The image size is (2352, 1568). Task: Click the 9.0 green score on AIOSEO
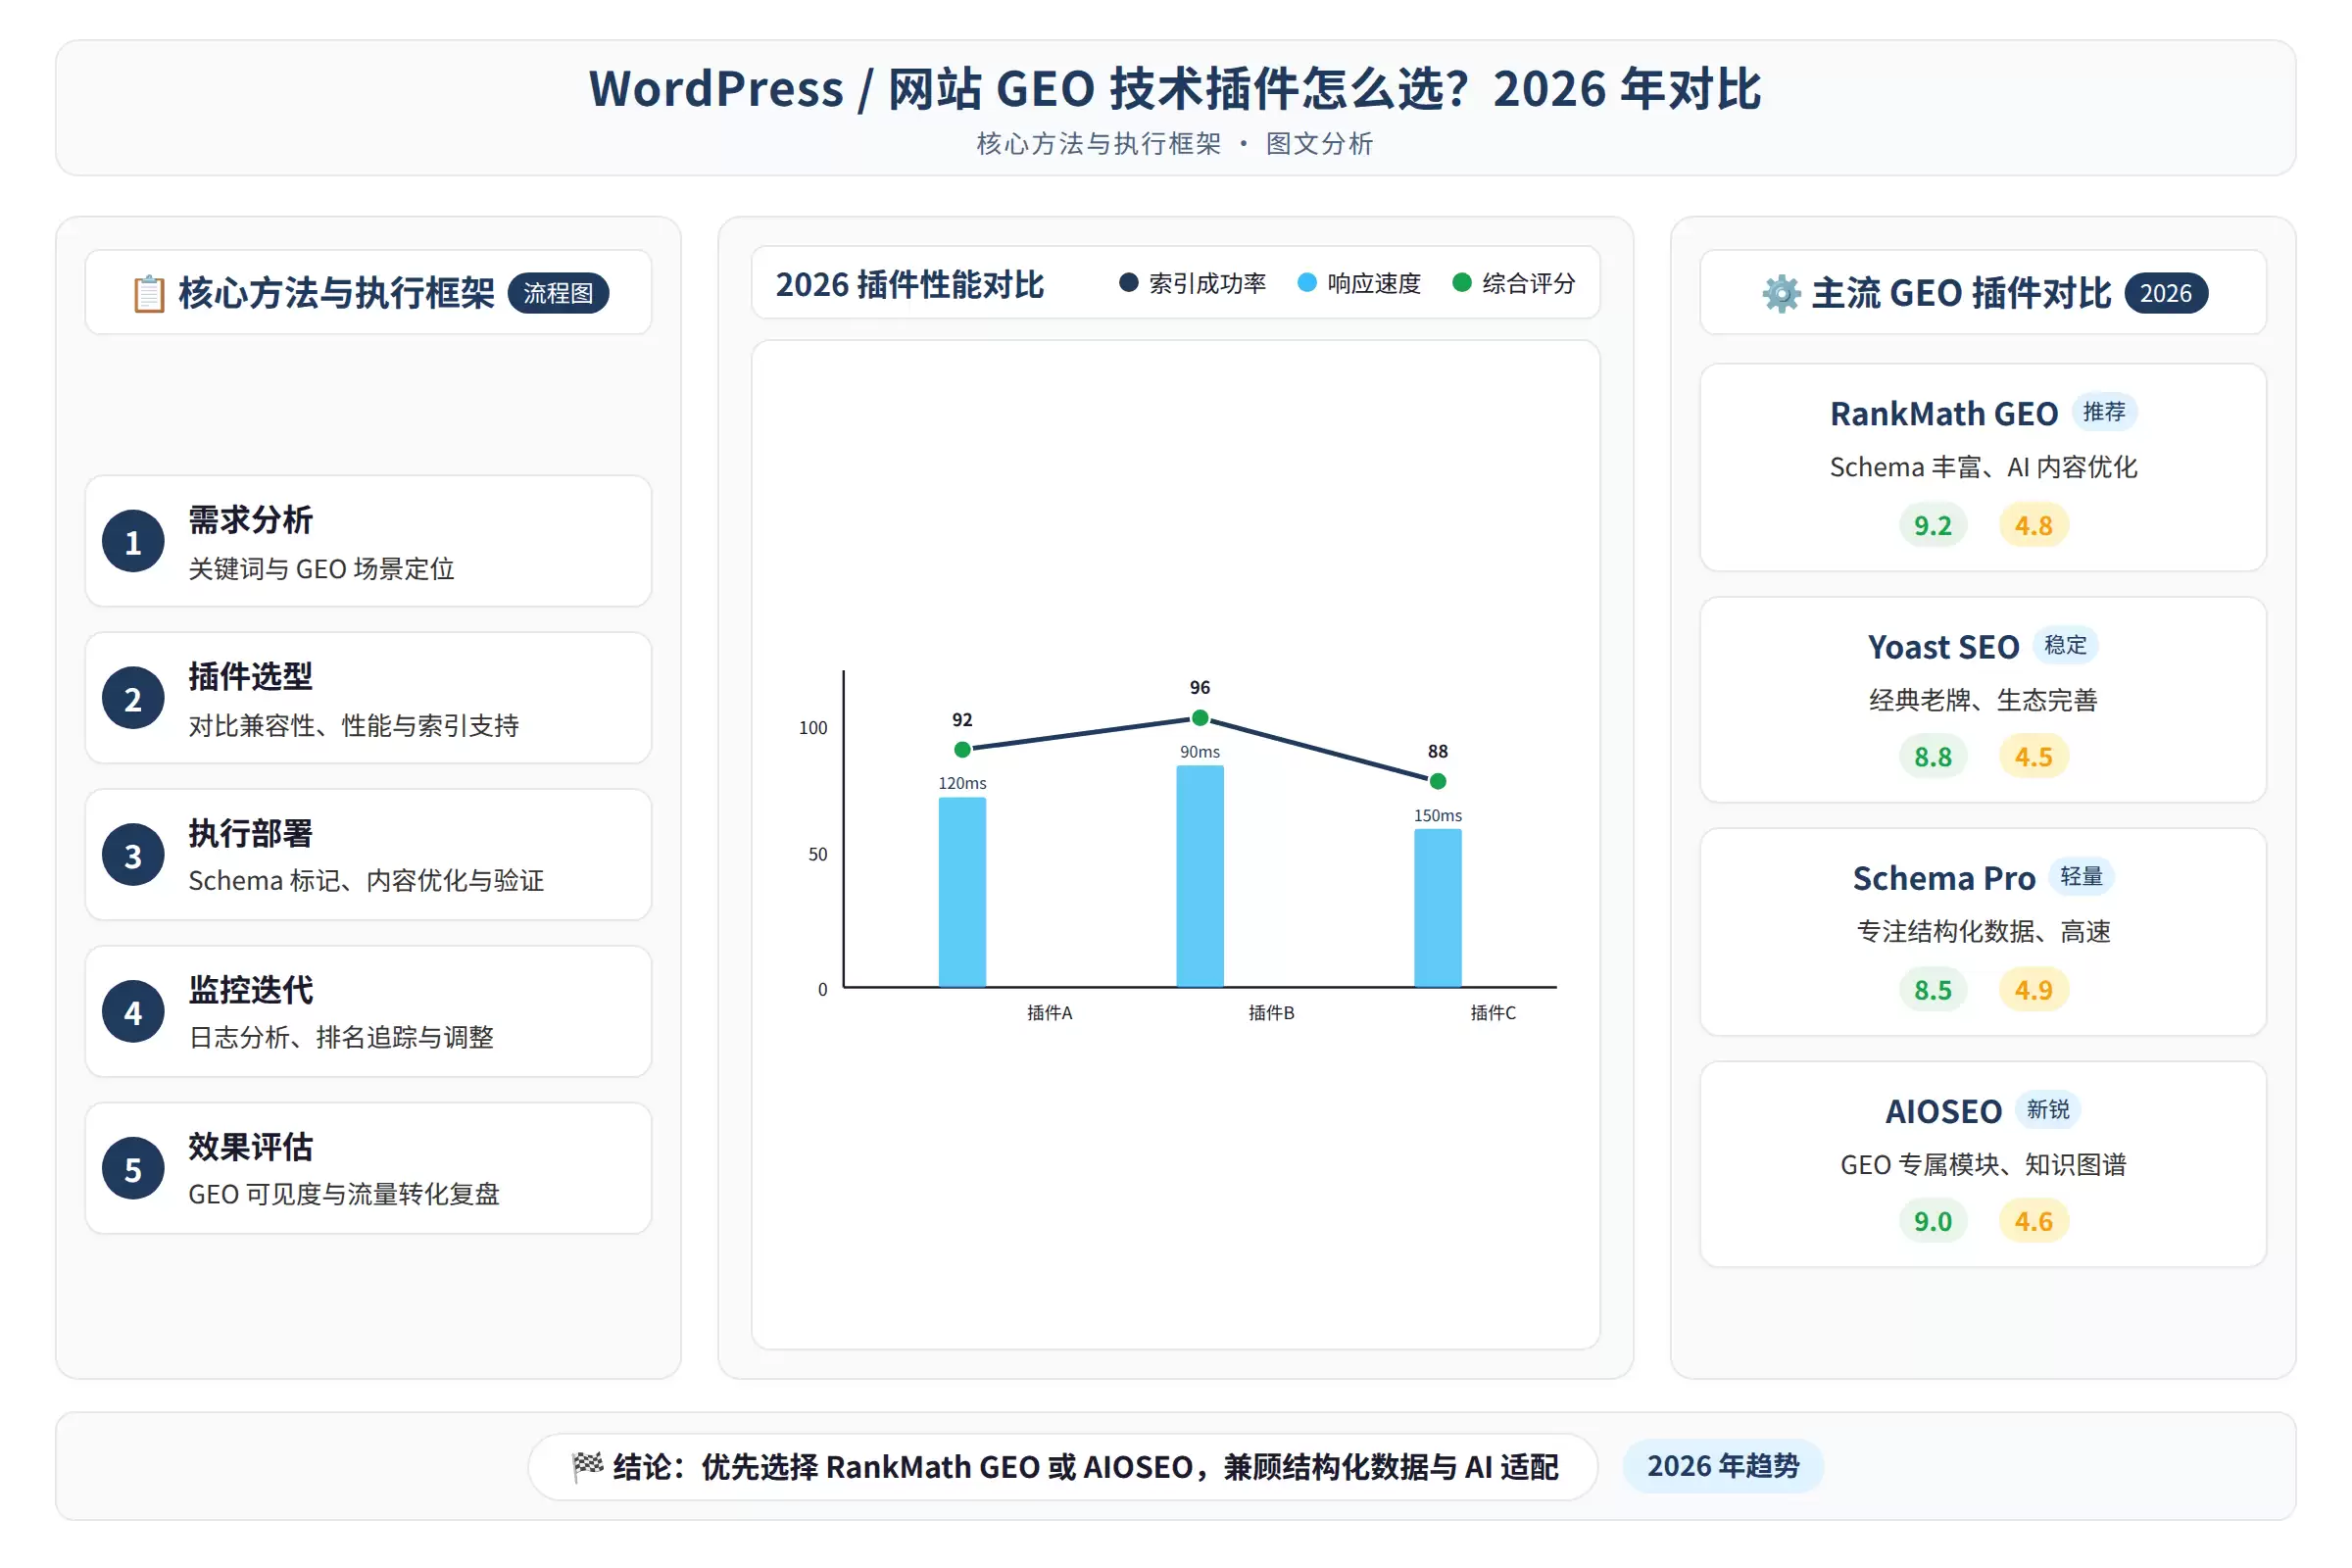(x=1932, y=1221)
